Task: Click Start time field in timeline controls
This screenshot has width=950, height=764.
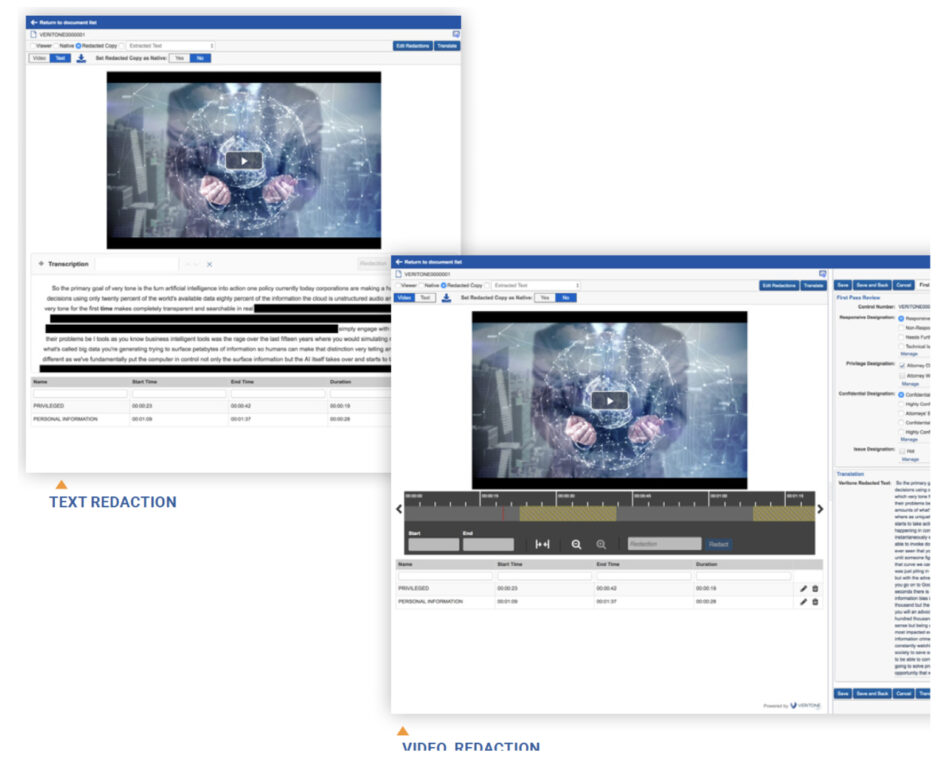Action: [434, 544]
